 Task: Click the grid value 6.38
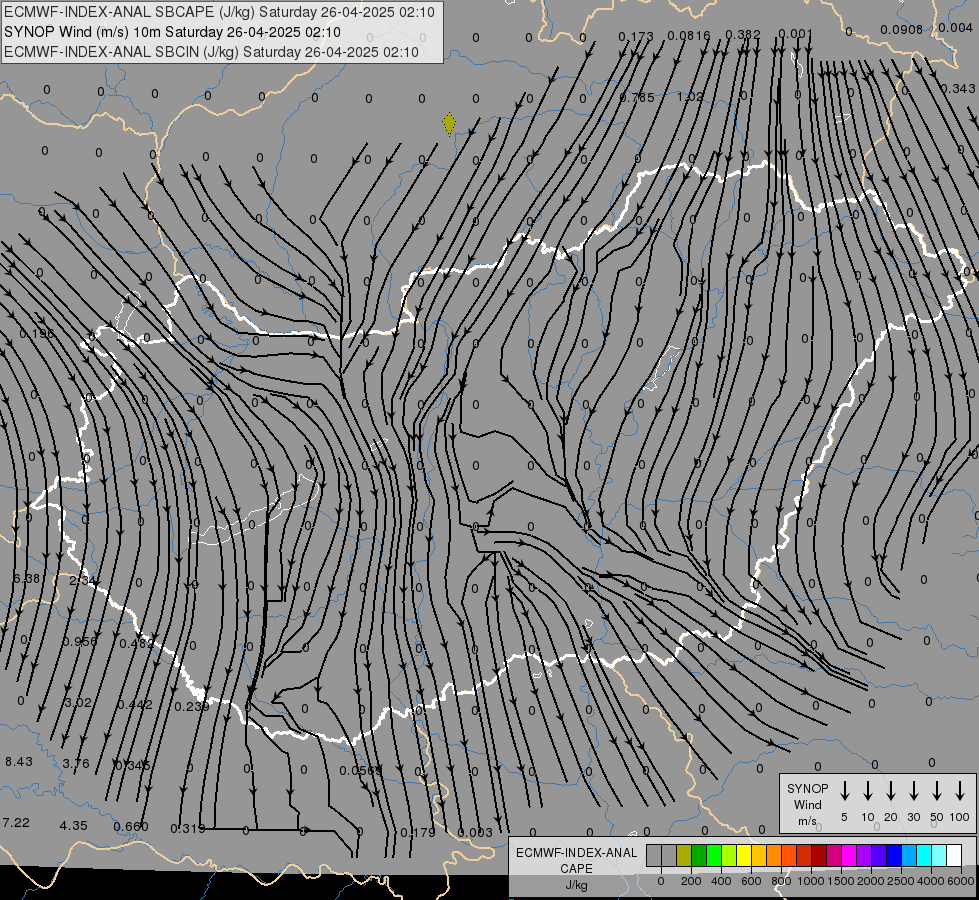(26, 578)
